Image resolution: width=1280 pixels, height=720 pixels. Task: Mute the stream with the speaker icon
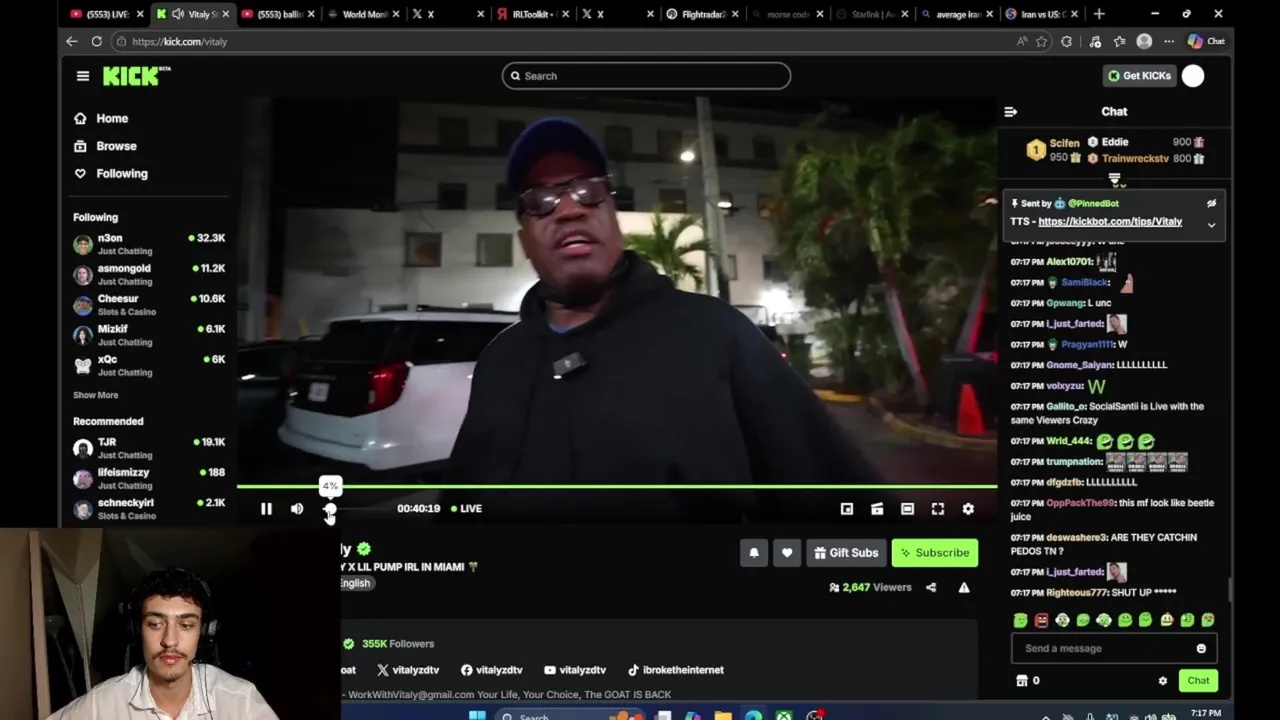(297, 509)
